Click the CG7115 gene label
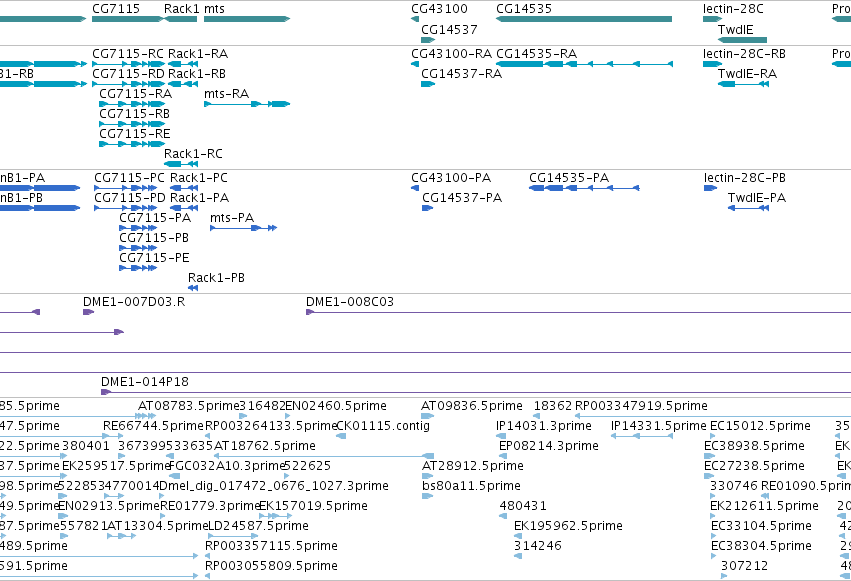 (116, 9)
